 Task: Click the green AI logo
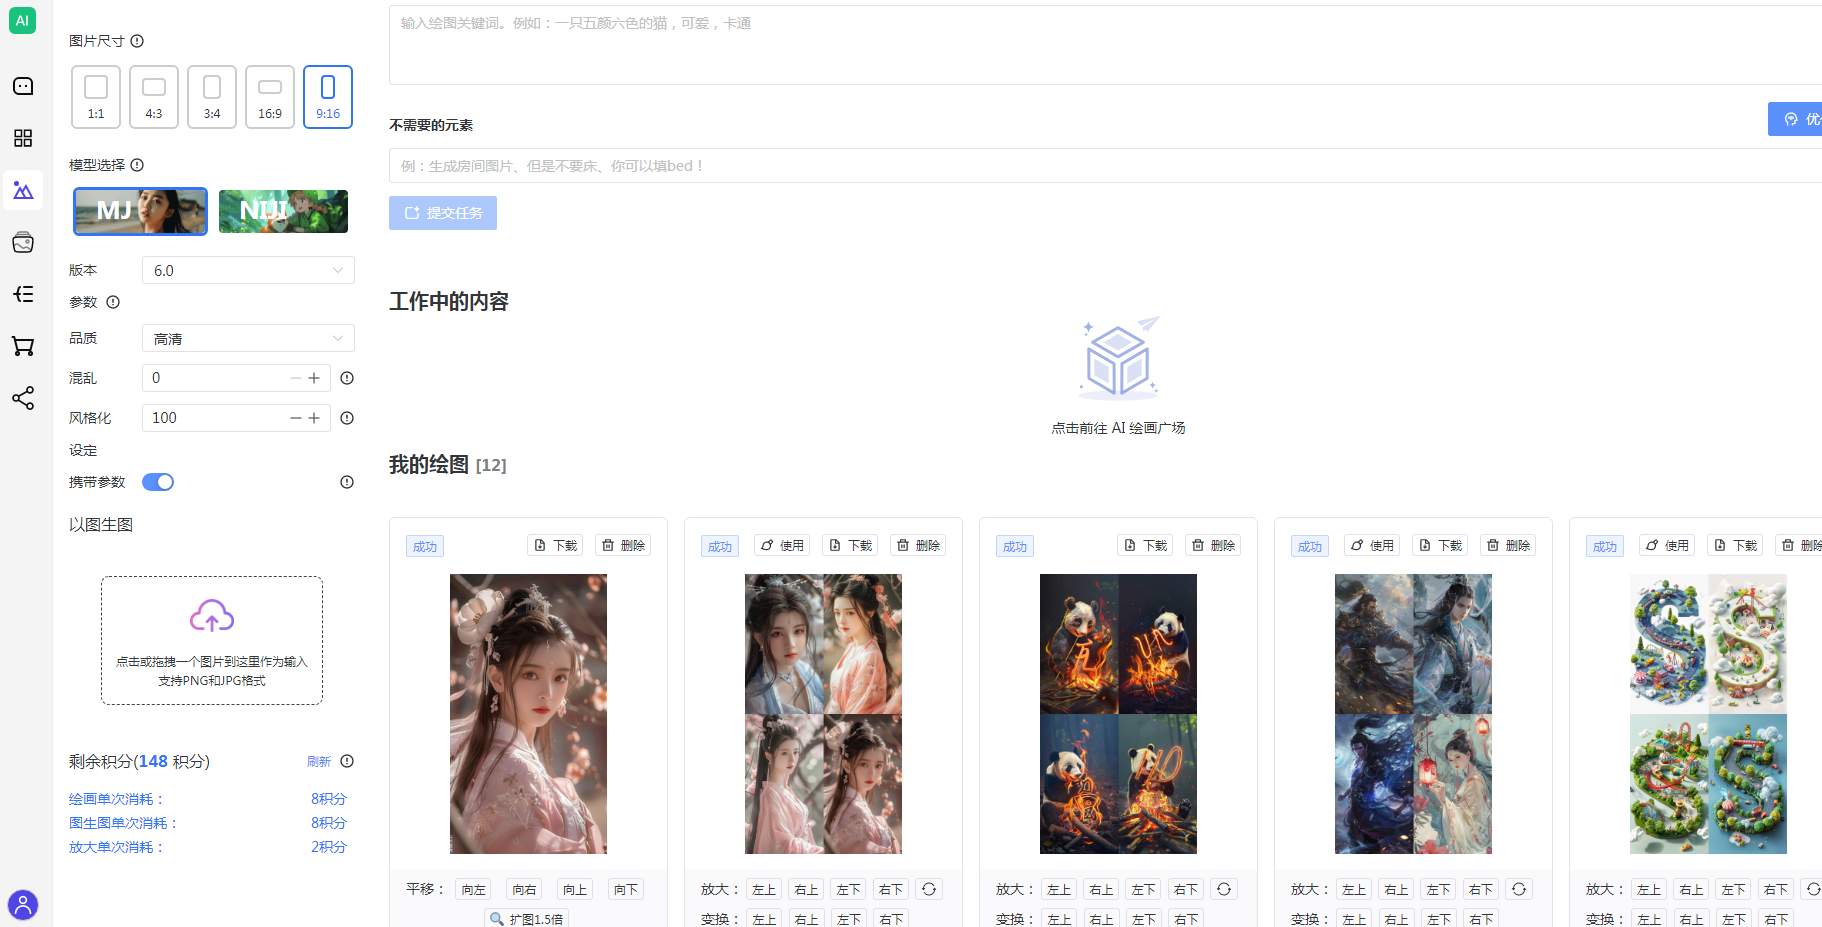click(x=22, y=21)
